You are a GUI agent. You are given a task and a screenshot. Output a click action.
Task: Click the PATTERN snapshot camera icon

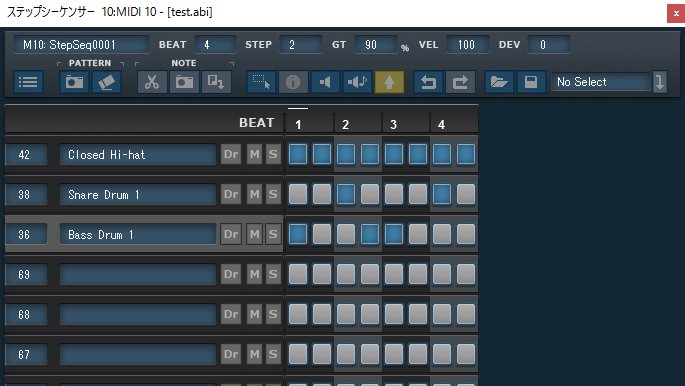74,82
